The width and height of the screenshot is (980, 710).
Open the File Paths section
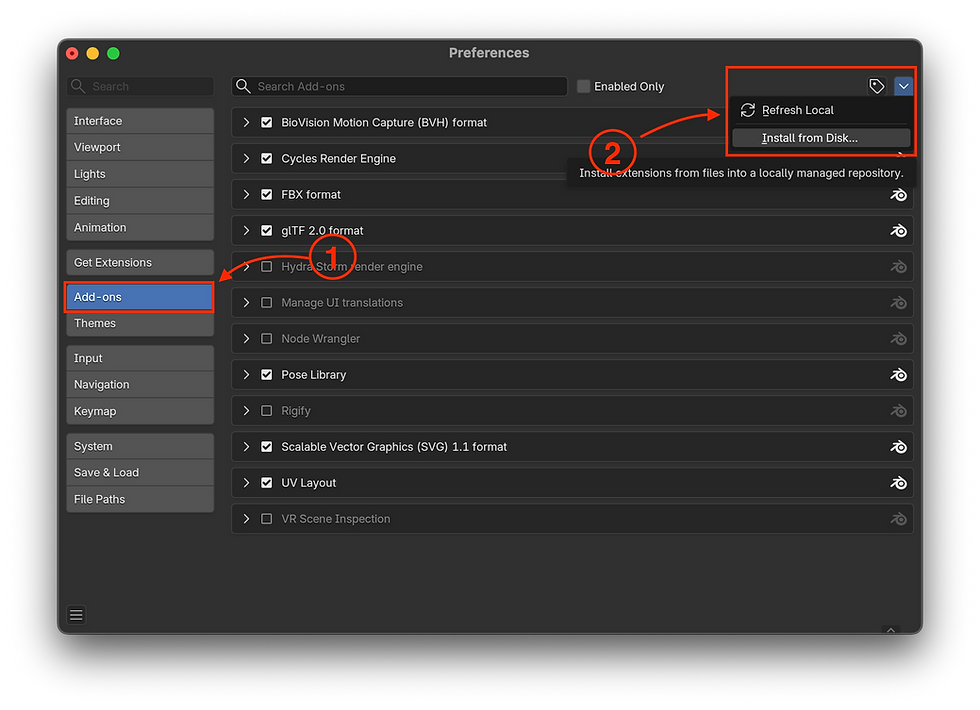(140, 500)
